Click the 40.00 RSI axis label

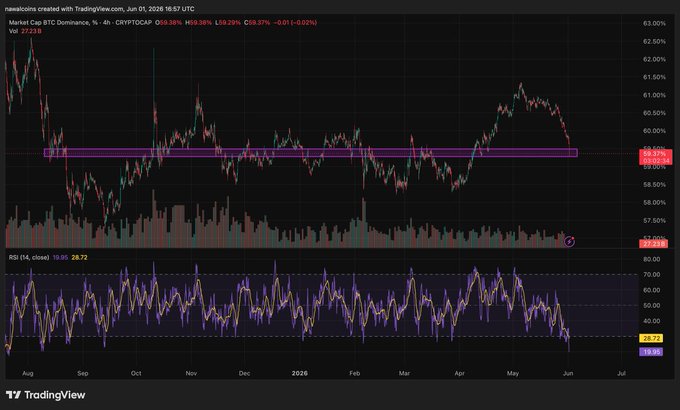(x=652, y=321)
